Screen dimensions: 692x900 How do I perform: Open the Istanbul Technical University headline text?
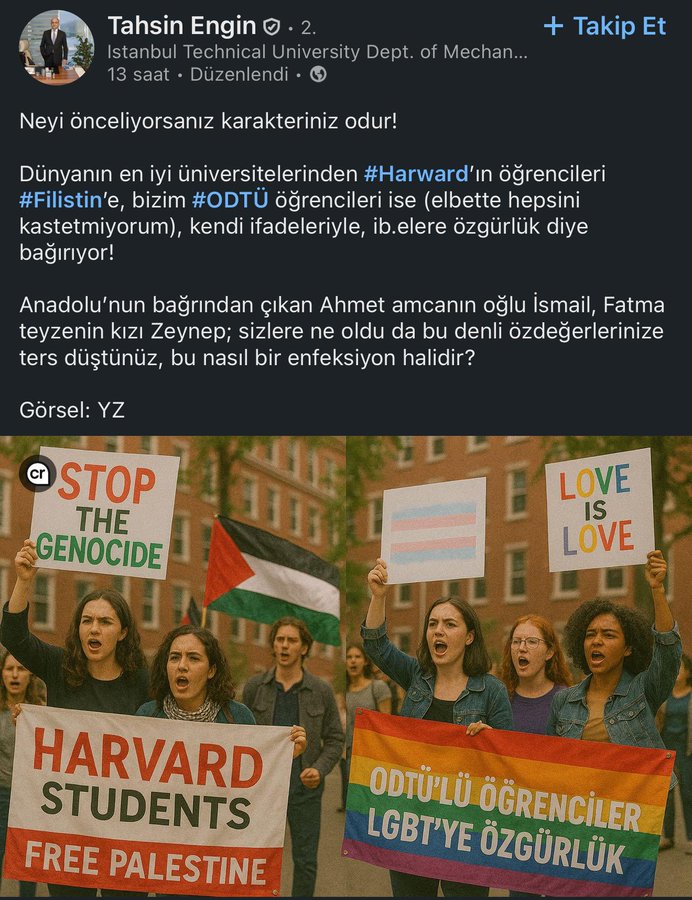[317, 52]
